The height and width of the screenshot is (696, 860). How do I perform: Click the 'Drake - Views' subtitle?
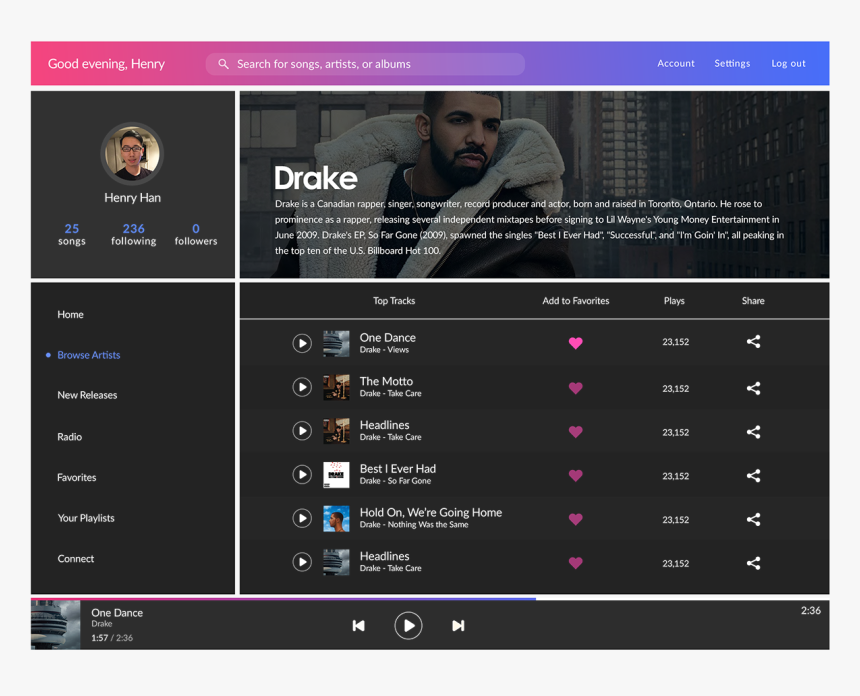tap(384, 350)
